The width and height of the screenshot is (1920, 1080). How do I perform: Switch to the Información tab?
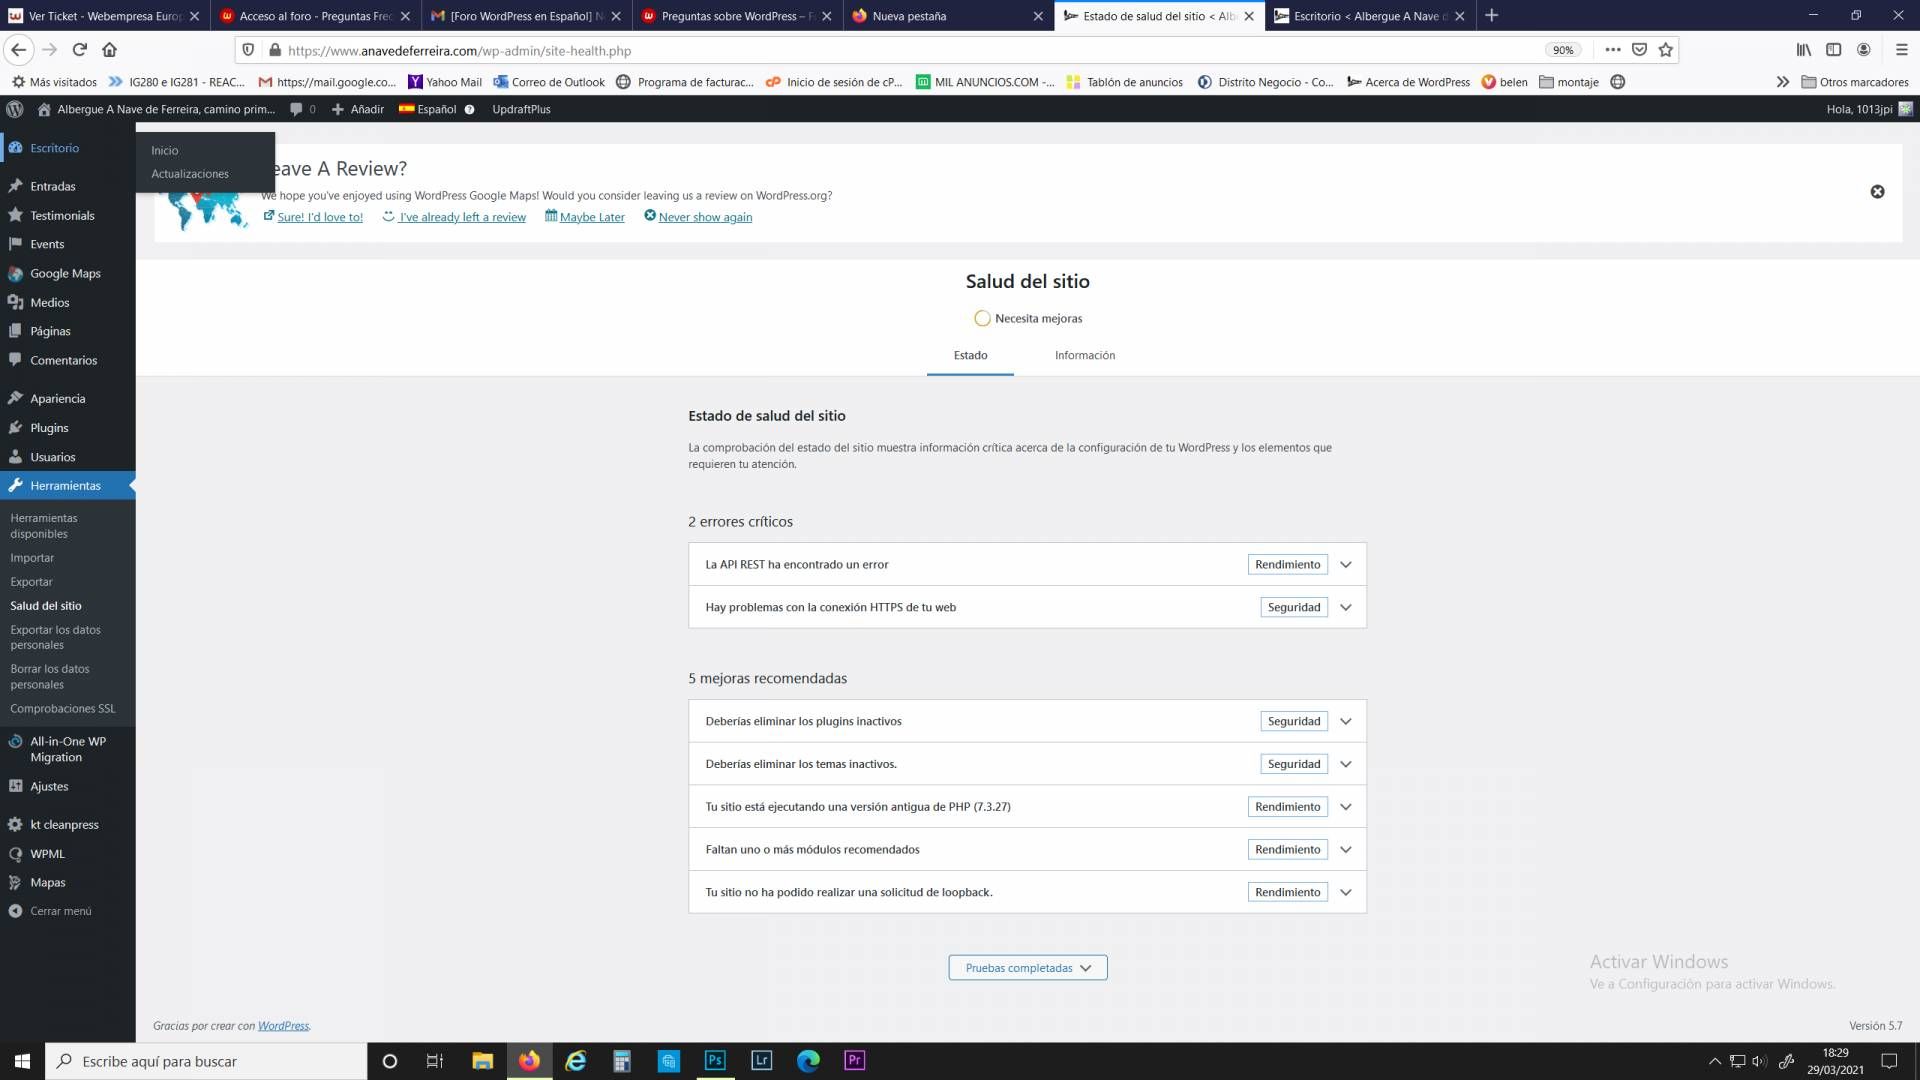pos(1084,355)
